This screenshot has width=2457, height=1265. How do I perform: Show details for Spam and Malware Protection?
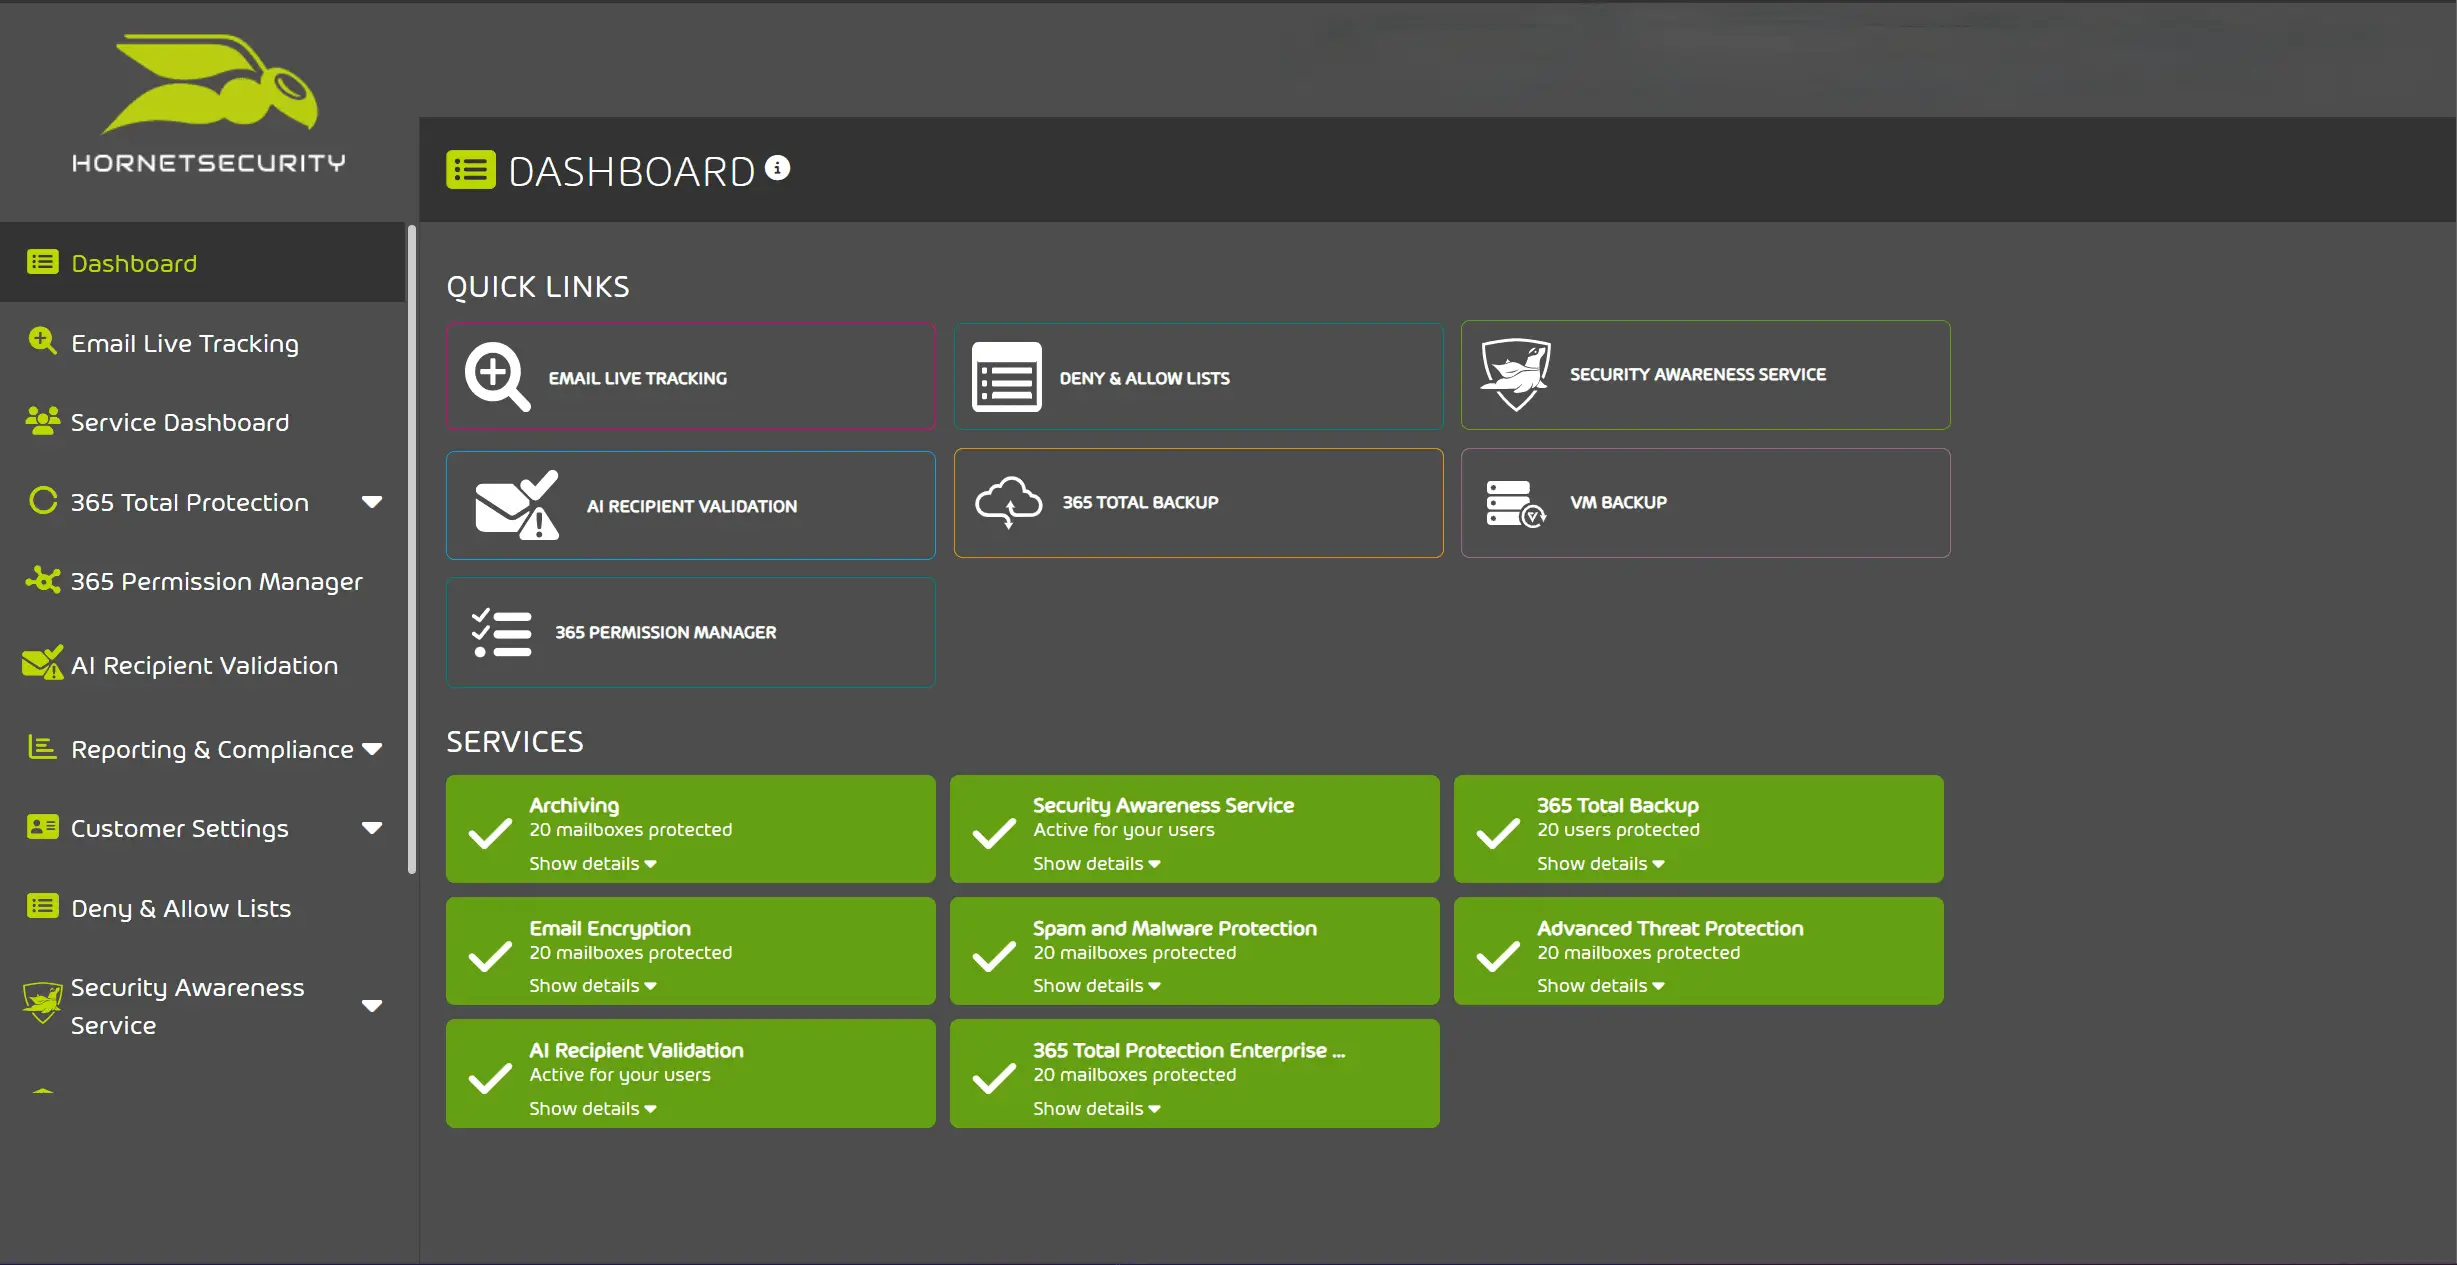click(x=1097, y=985)
